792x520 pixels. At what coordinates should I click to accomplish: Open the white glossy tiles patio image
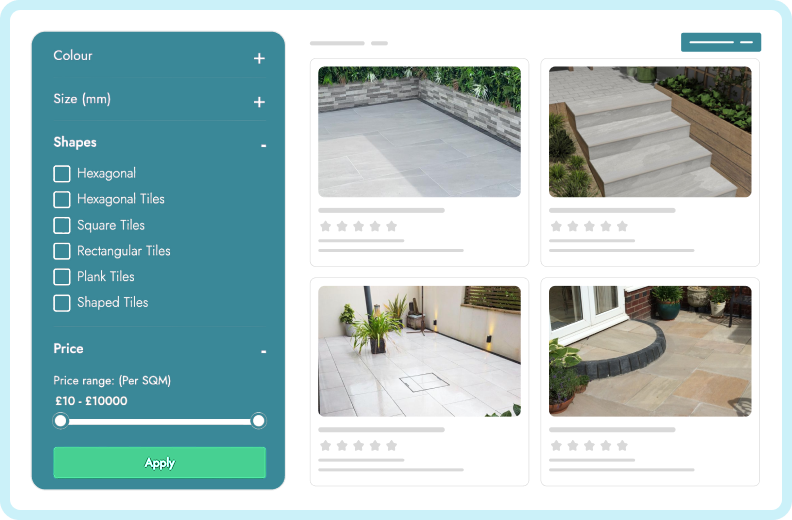(419, 351)
